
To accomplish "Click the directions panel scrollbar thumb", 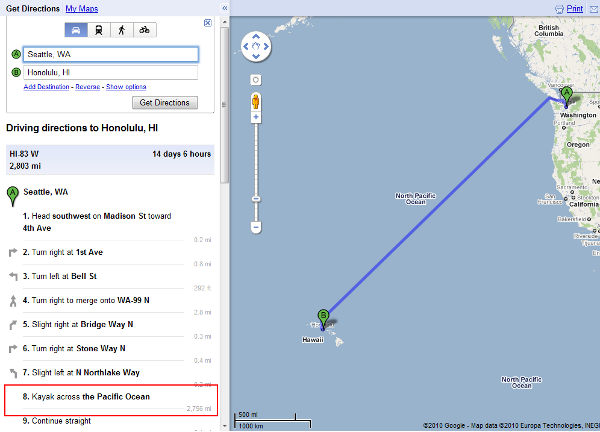I will click(225, 104).
